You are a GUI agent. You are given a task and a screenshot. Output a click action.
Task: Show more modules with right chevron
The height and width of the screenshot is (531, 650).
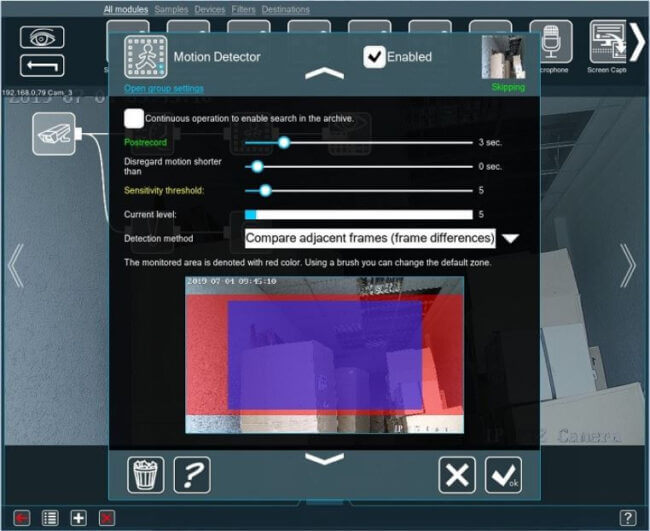[x=638, y=41]
